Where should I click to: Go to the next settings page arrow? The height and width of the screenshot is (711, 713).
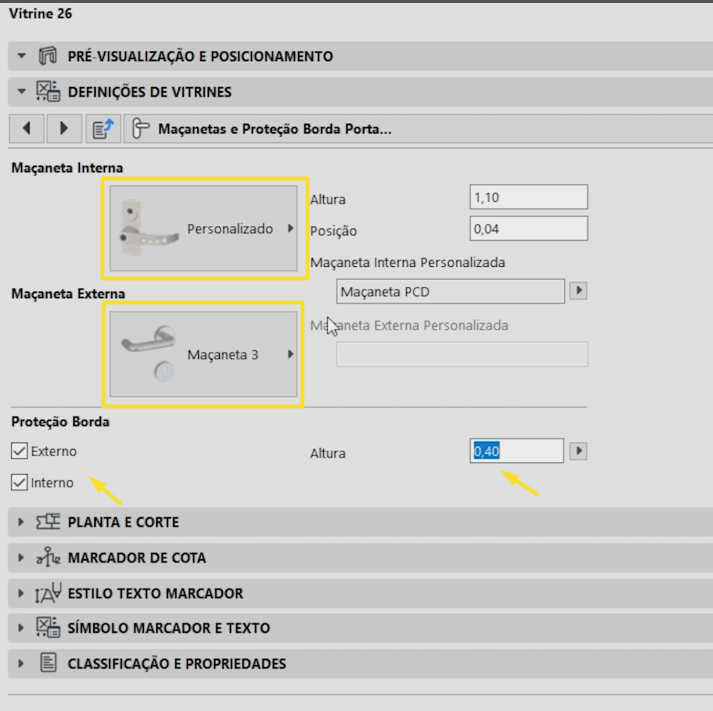tap(64, 129)
